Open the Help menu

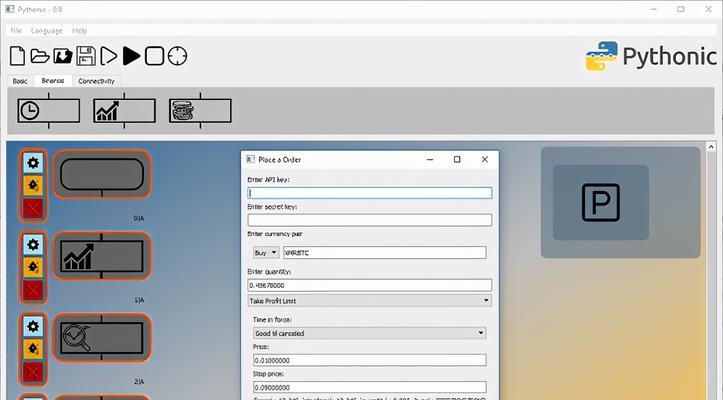coord(79,30)
